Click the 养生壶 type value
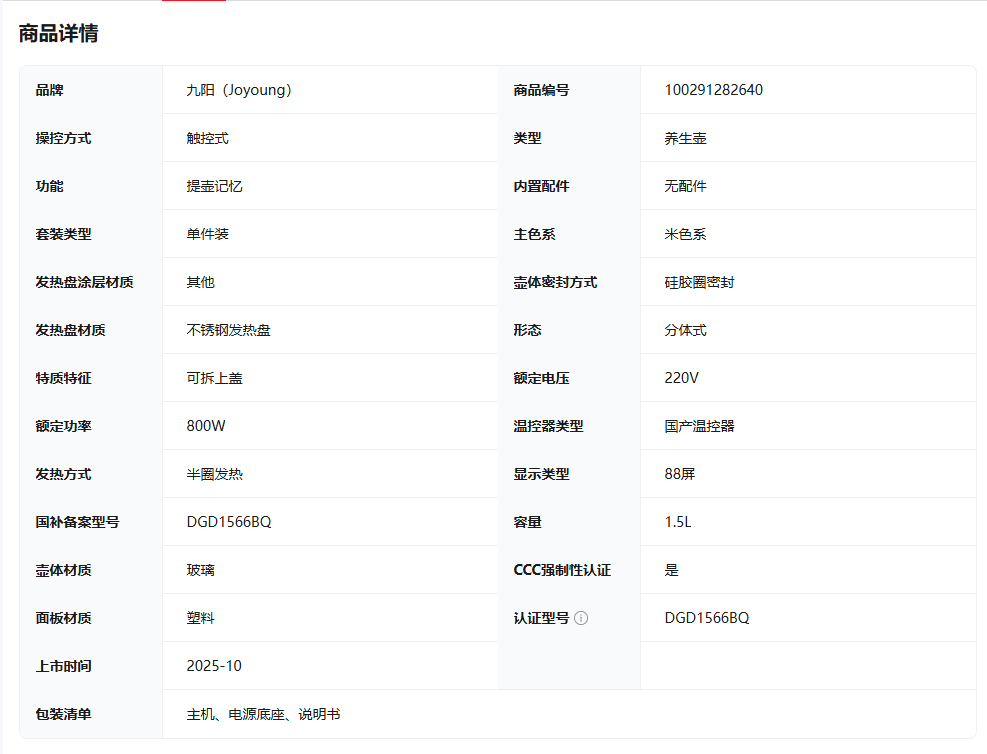Image resolution: width=987 pixels, height=754 pixels. [x=685, y=138]
